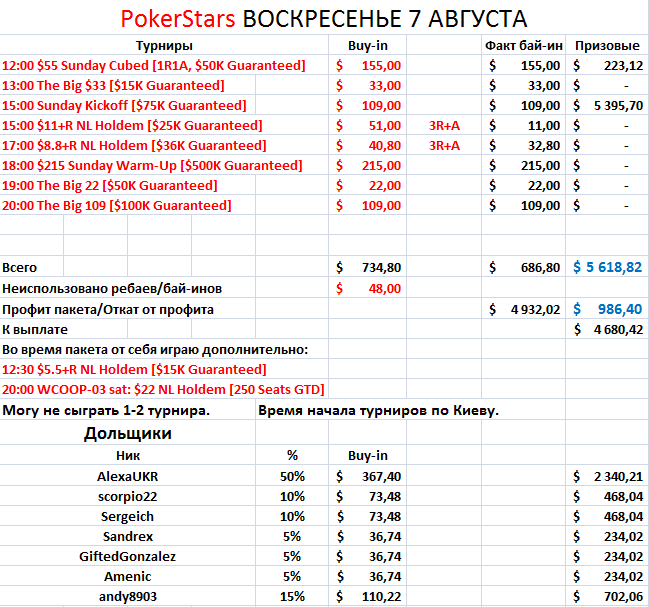Click the 3R+A cell in the $11+R row
Image resolution: width=649 pixels, height=607 pixels.
click(444, 125)
